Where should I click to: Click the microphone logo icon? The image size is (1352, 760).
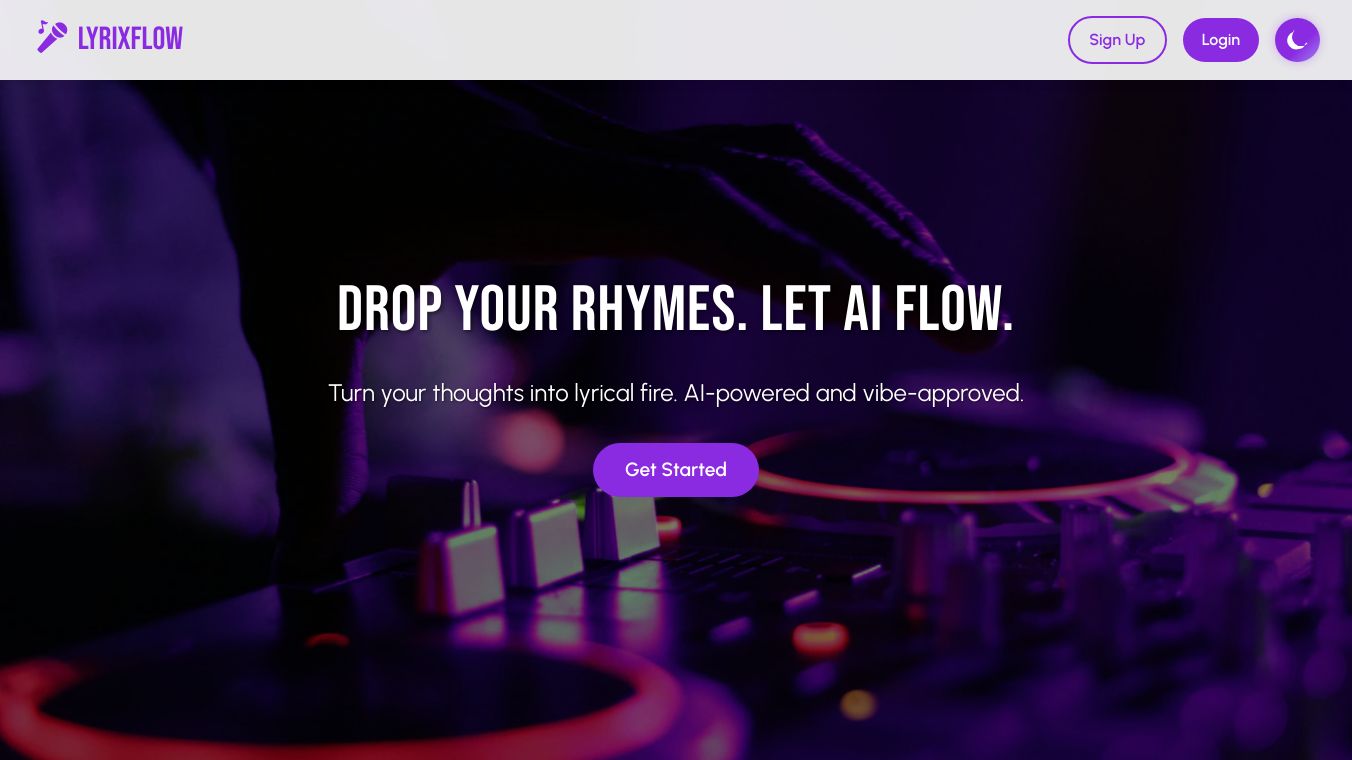[x=52, y=37]
